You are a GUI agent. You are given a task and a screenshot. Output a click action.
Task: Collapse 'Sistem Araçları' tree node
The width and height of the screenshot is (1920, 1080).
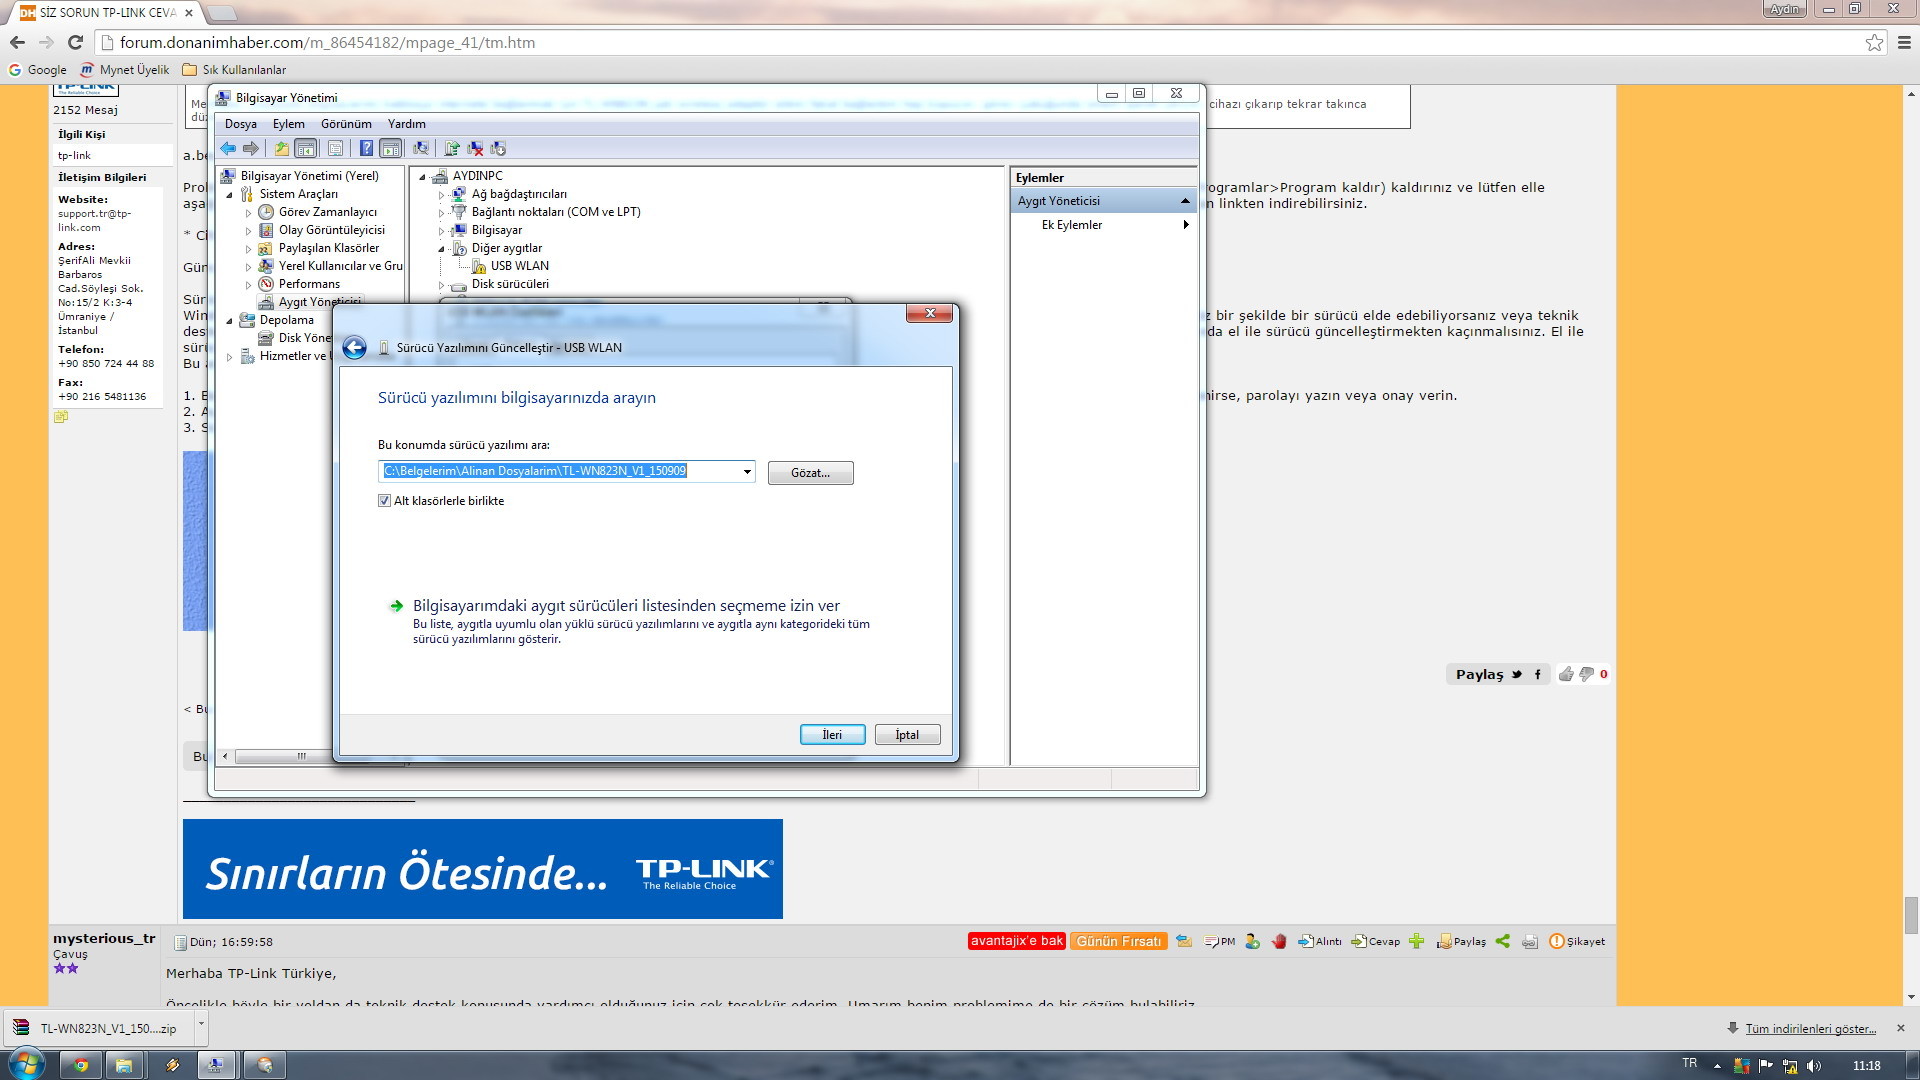click(x=229, y=195)
